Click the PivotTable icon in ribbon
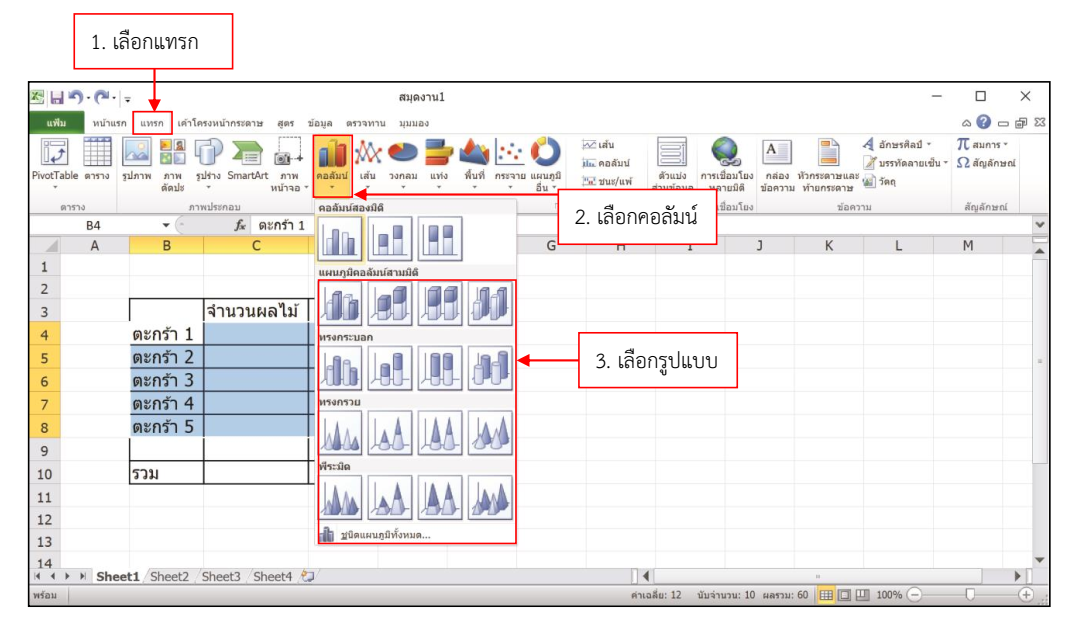This screenshot has width=1070, height=620. pos(56,160)
